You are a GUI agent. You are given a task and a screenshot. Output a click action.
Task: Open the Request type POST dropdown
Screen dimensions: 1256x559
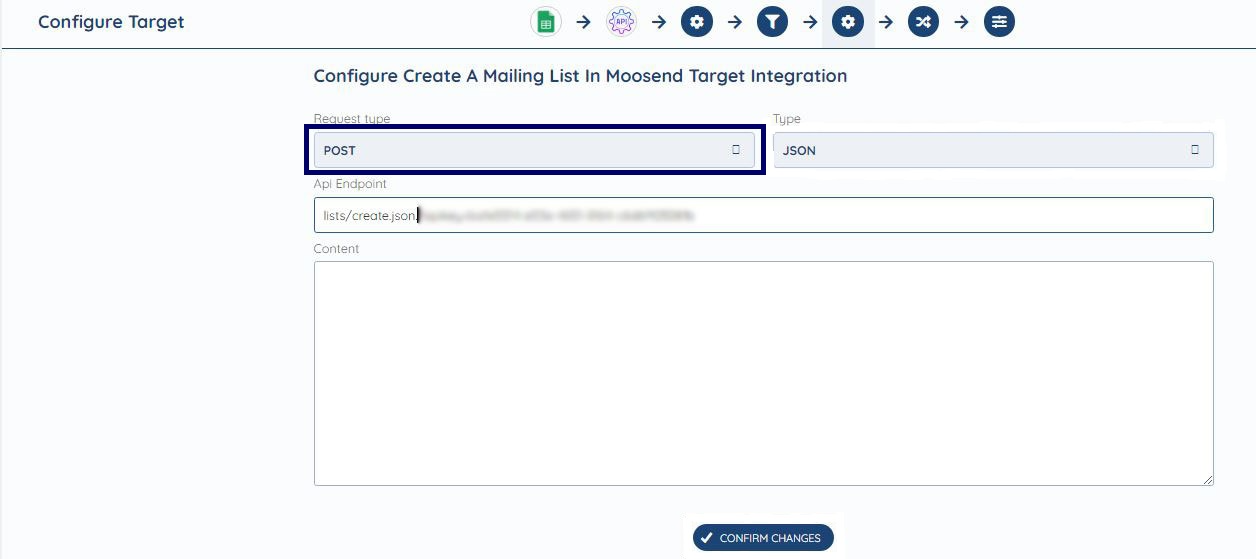click(534, 150)
